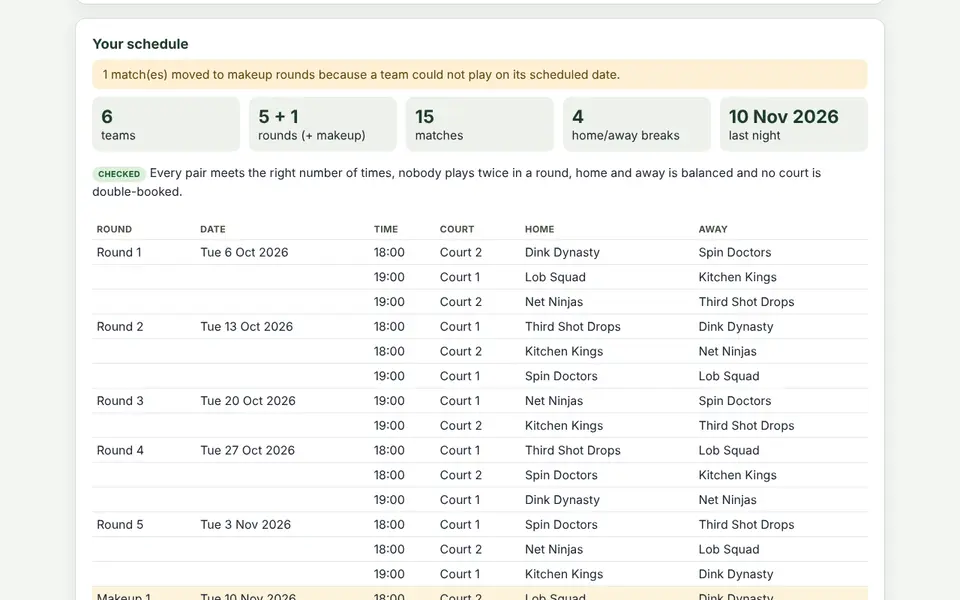Click the '5 + 1 rounds (+ makeup)' card
Viewport: 960px width, 600px height.
click(323, 124)
